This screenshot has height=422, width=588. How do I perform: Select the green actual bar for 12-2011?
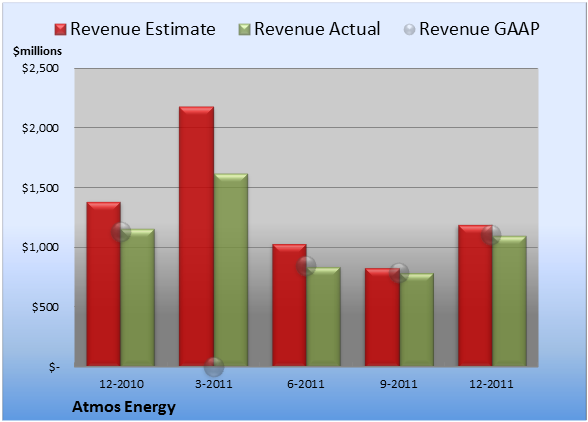(x=509, y=301)
